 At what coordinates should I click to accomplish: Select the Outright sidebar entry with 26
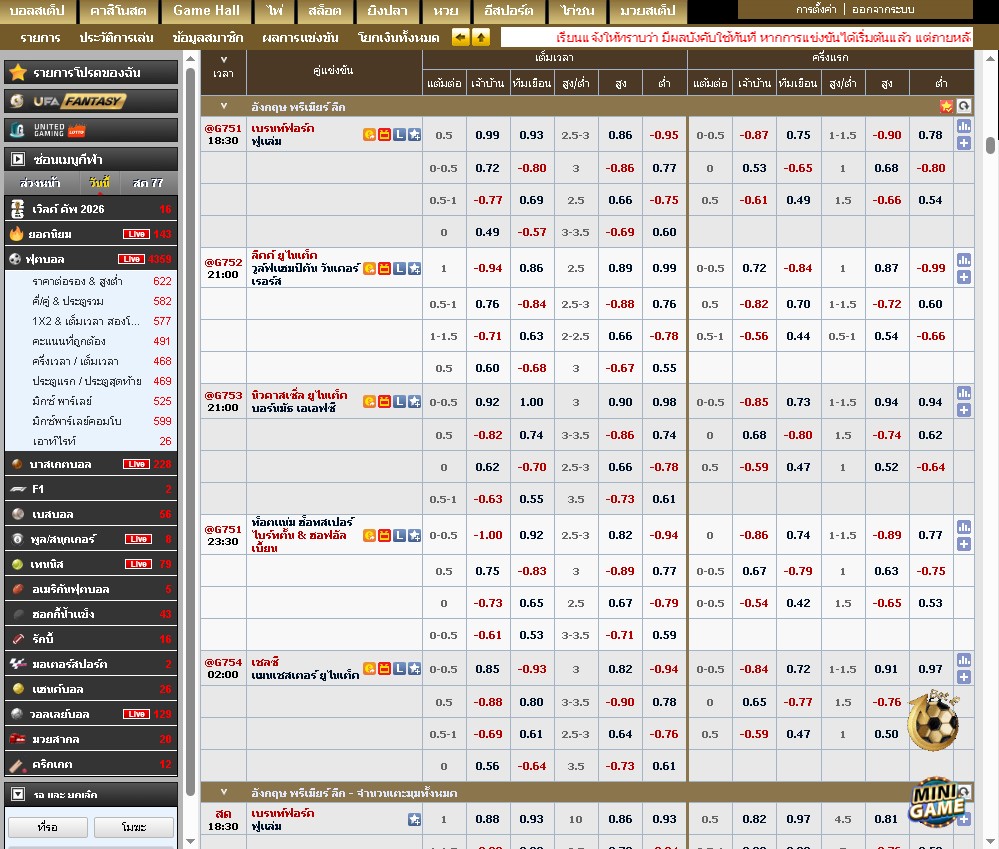click(x=91, y=441)
